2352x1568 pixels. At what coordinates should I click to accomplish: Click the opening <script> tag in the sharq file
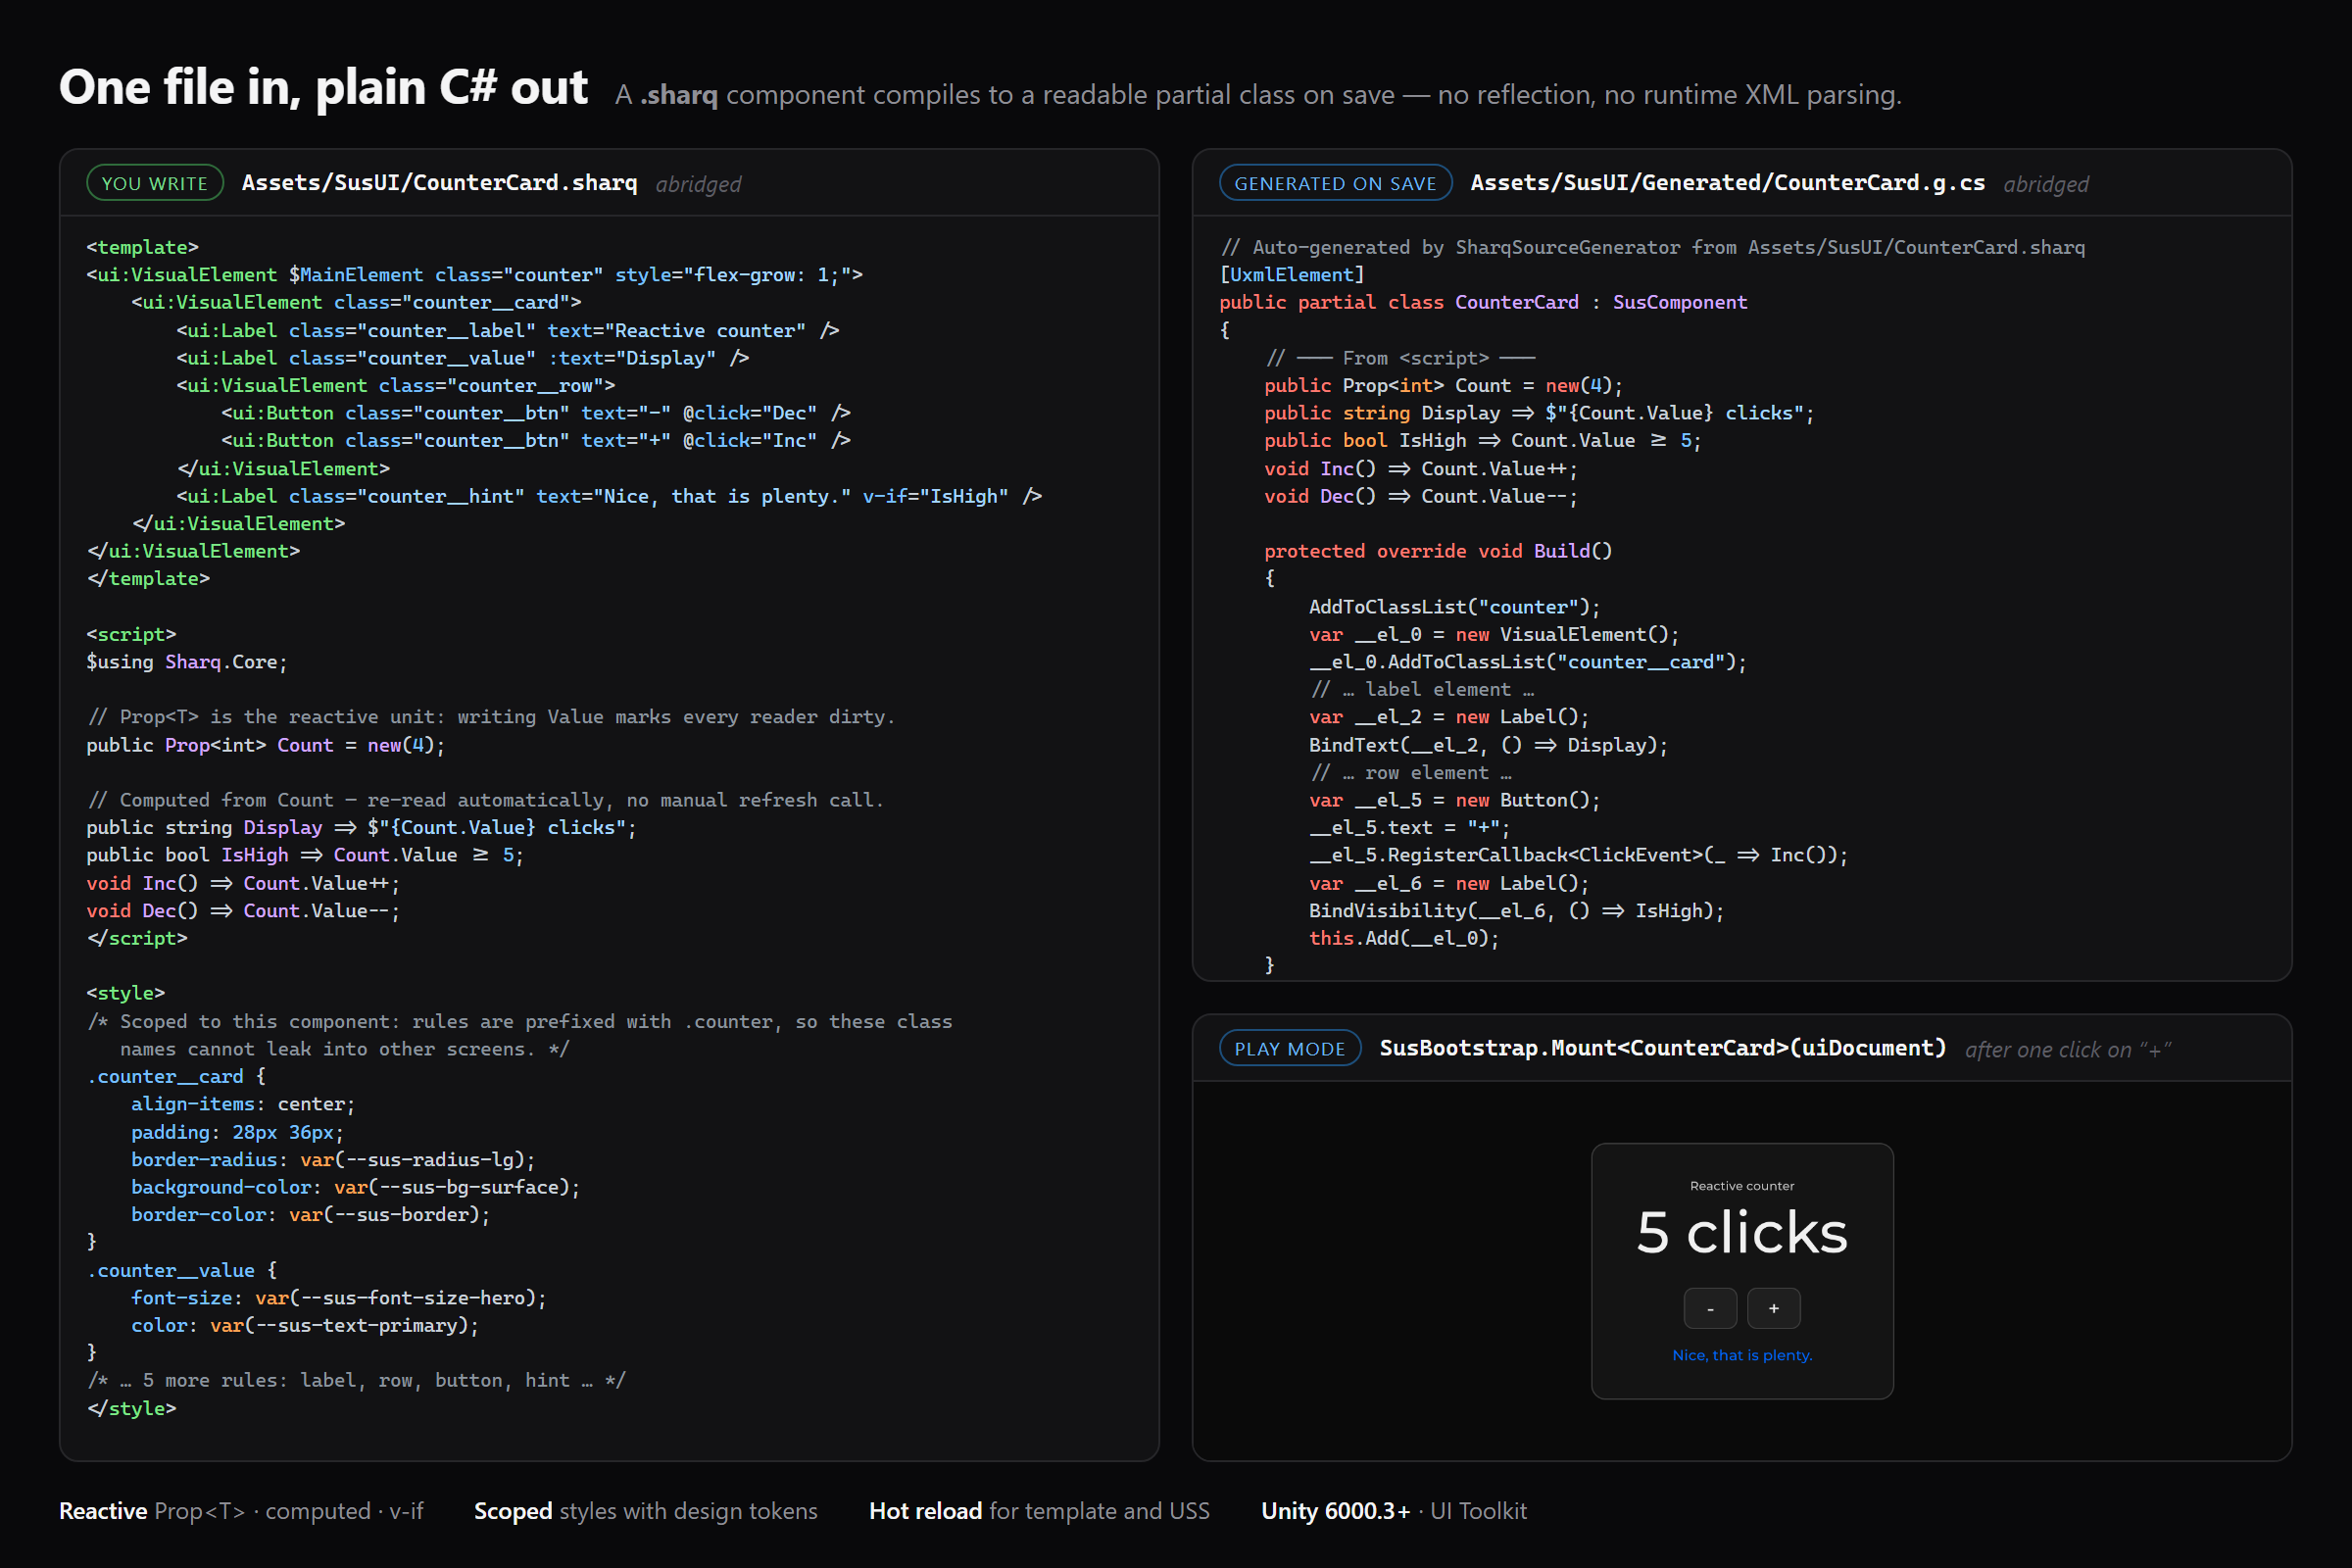point(132,634)
